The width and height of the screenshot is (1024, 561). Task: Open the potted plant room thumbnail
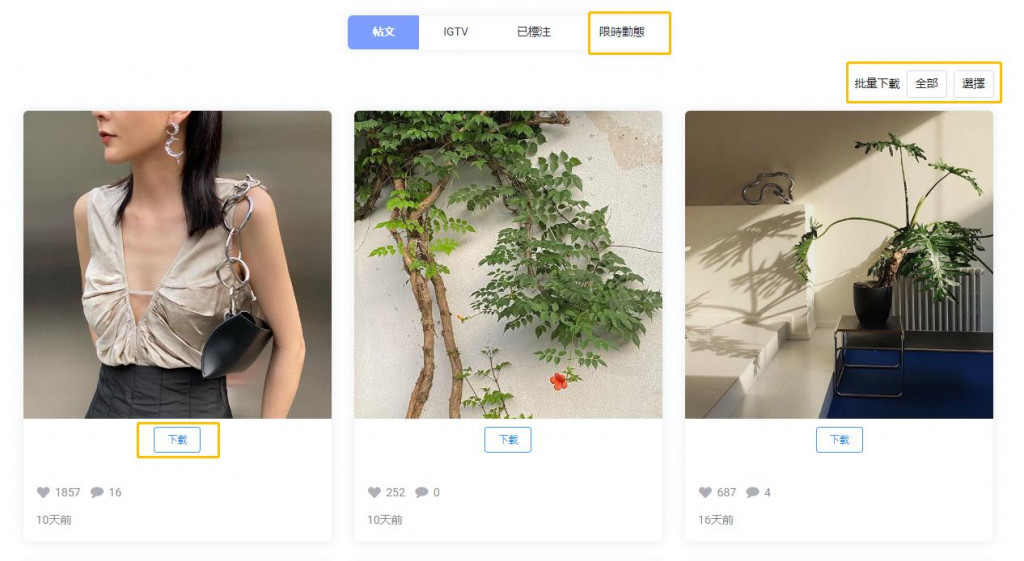point(839,264)
